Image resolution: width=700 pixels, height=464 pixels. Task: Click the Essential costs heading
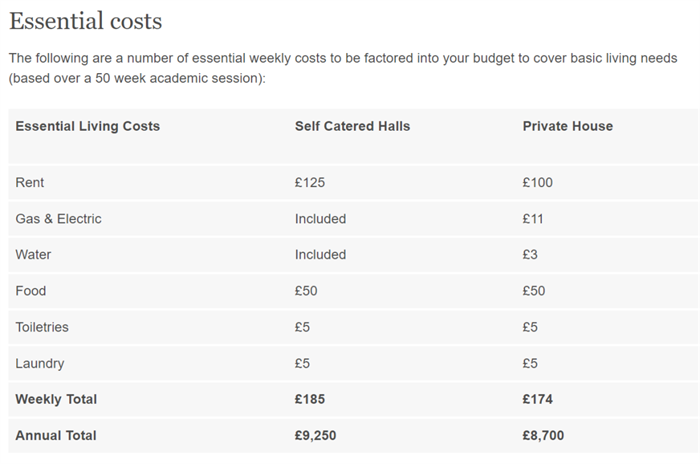(86, 21)
